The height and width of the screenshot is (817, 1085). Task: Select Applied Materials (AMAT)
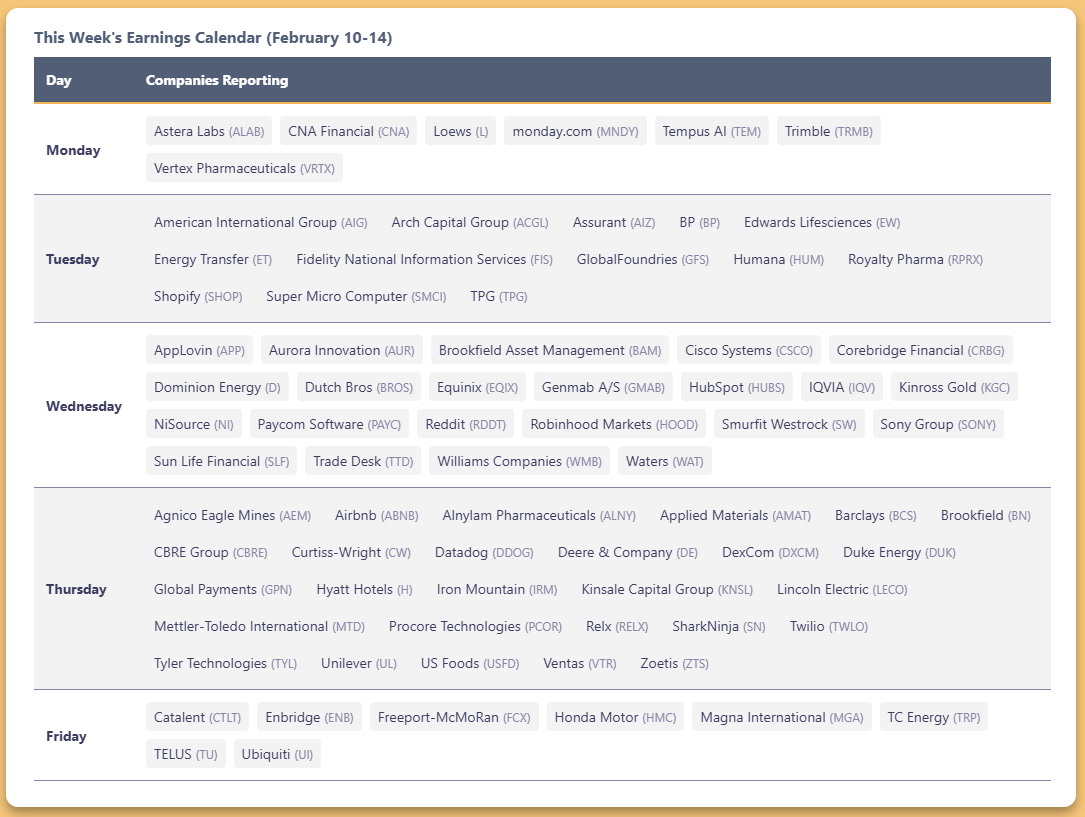[736, 515]
